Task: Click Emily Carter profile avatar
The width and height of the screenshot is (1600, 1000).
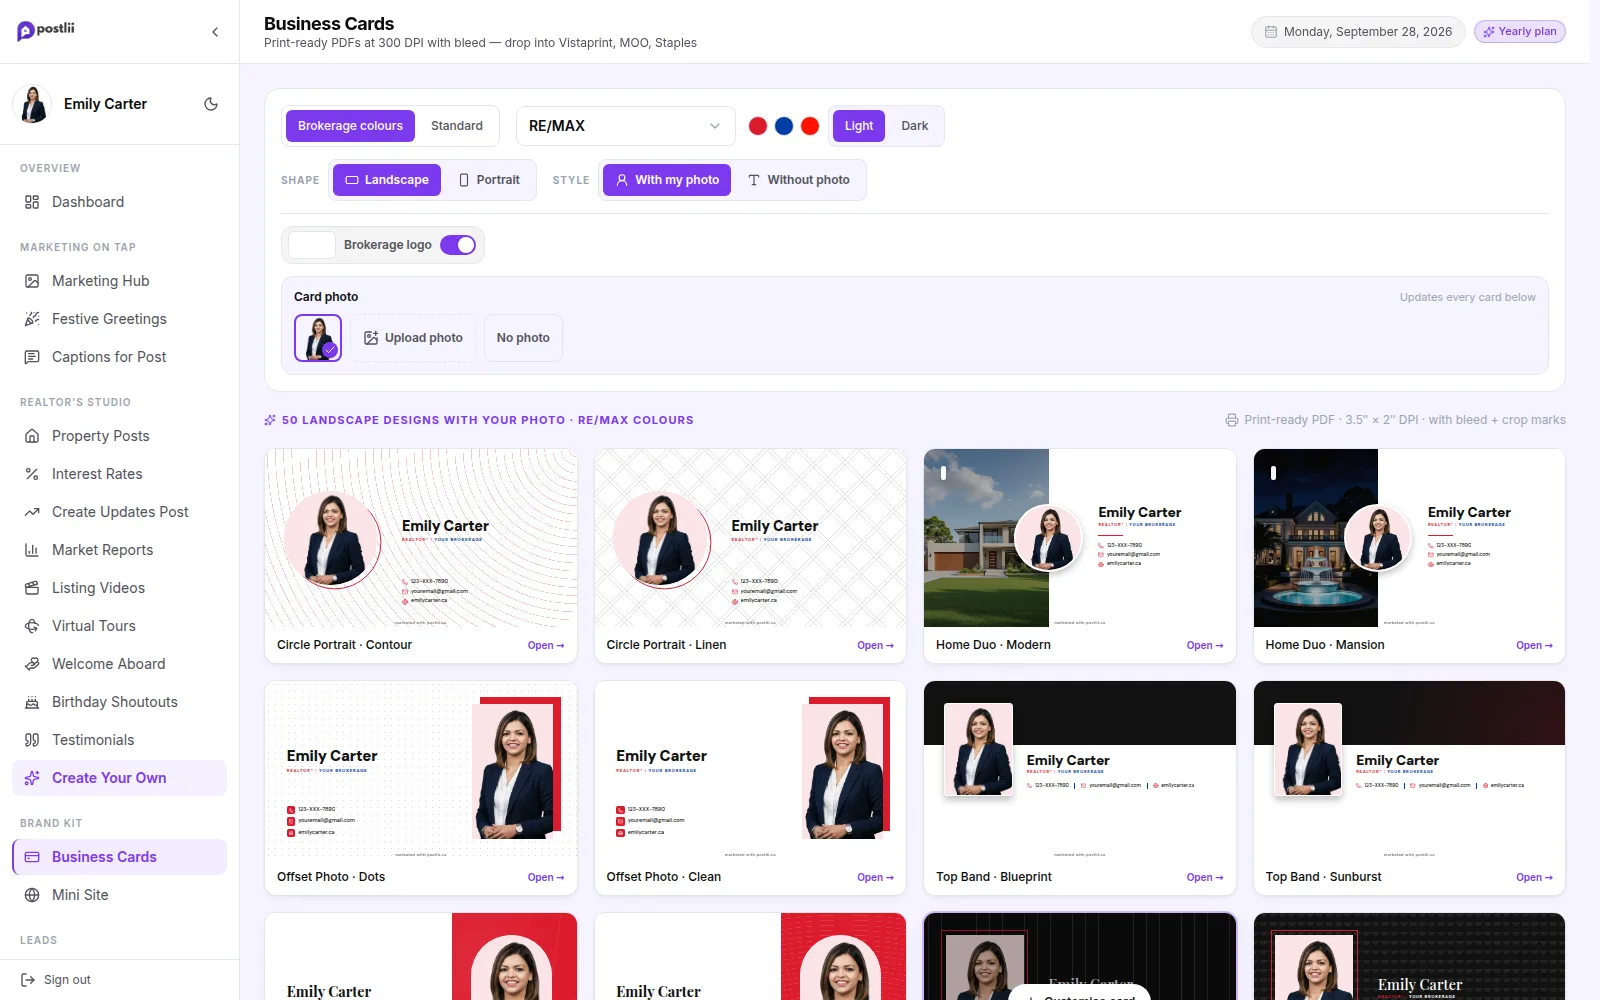Action: [x=33, y=104]
